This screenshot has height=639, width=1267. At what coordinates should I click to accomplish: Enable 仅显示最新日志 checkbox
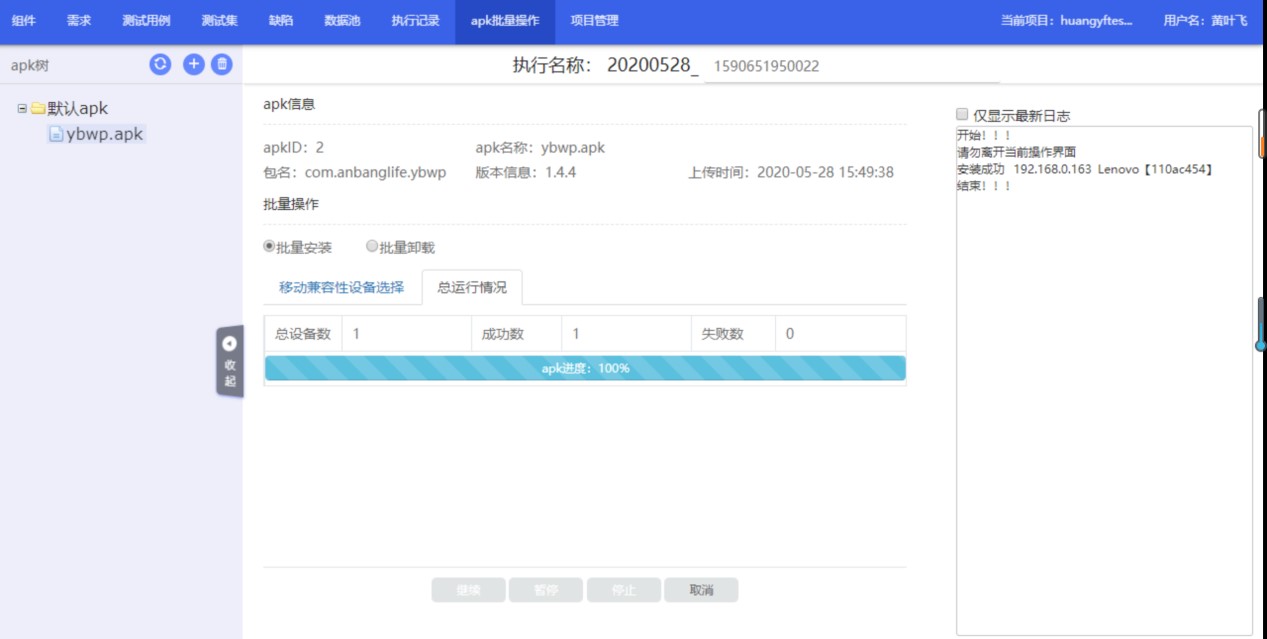click(x=962, y=115)
